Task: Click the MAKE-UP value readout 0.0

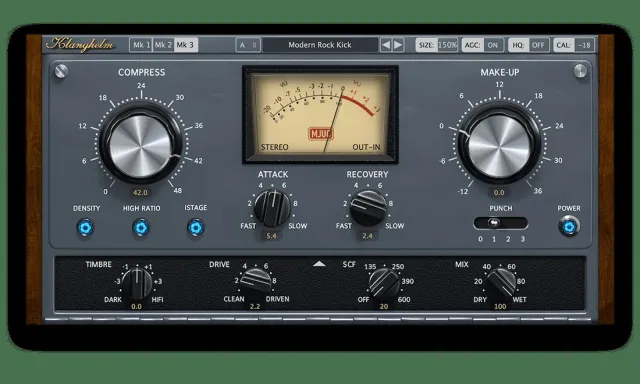Action: tap(499, 192)
